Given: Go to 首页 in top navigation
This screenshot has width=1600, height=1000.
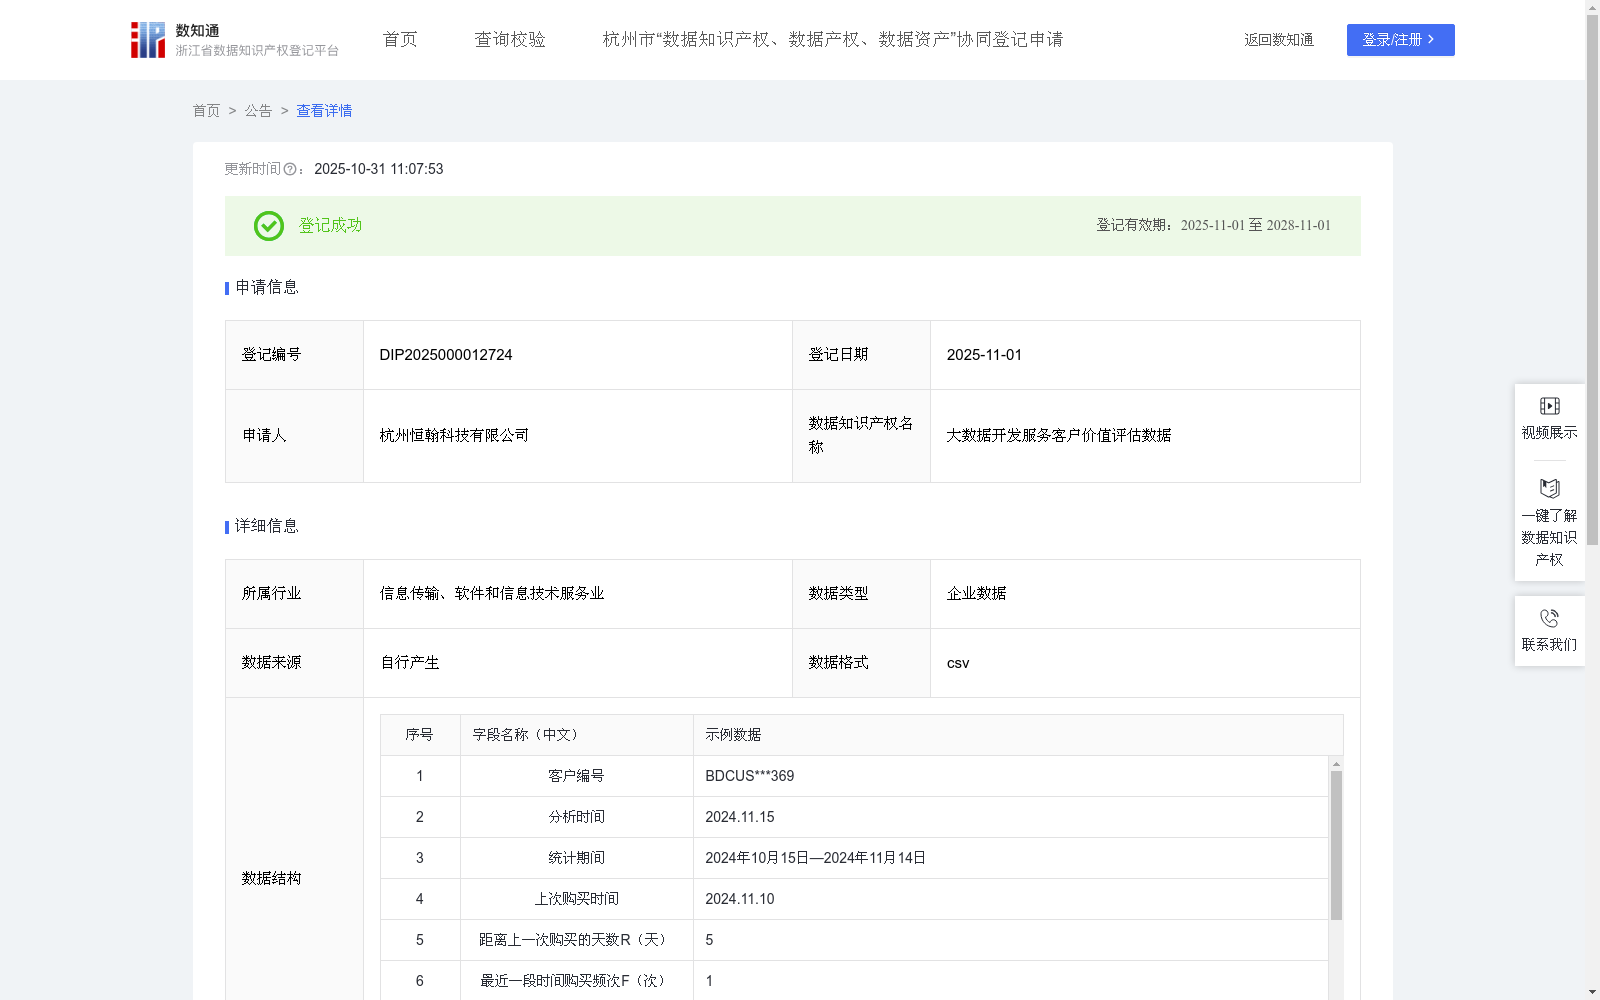Looking at the screenshot, I should [x=400, y=40].
